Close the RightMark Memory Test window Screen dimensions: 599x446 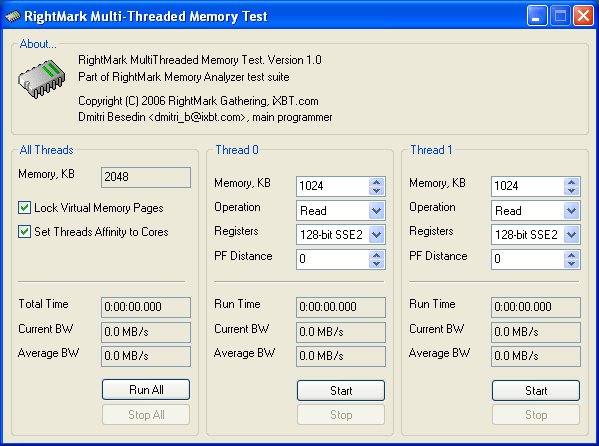583,16
